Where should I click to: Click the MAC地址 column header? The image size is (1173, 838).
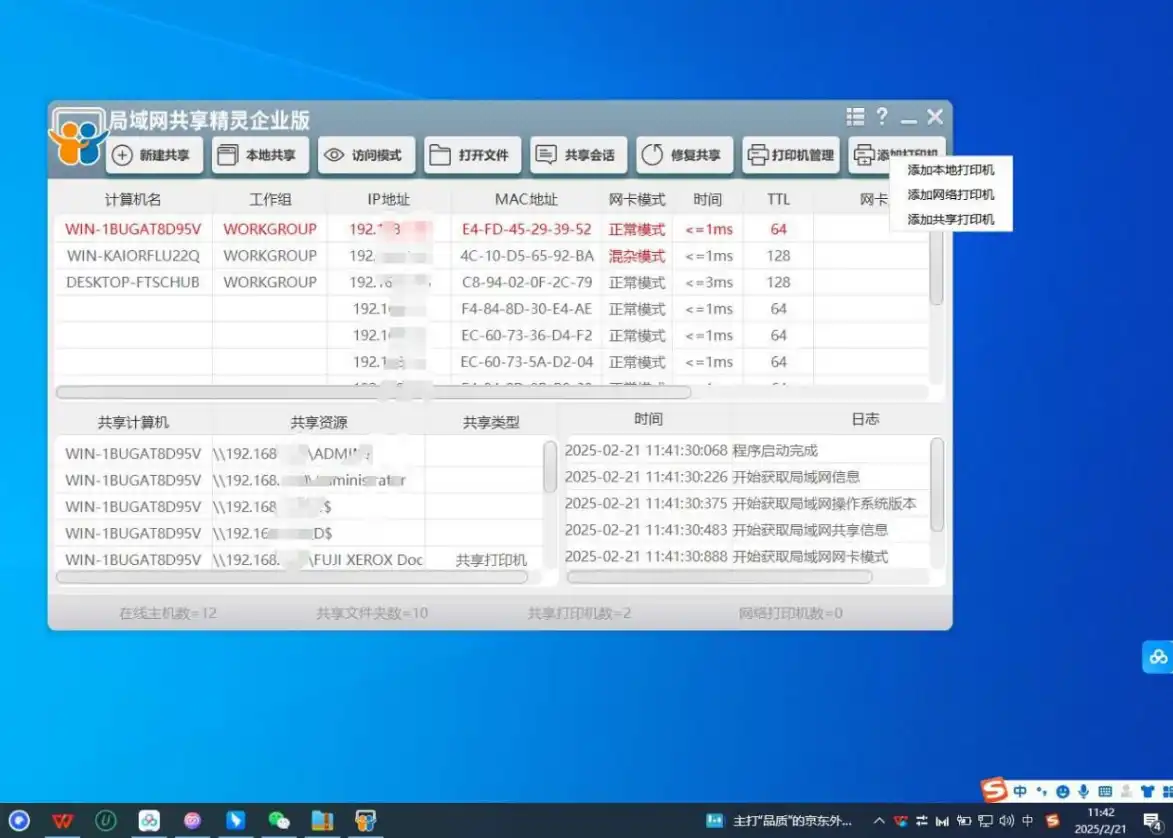[x=526, y=199]
